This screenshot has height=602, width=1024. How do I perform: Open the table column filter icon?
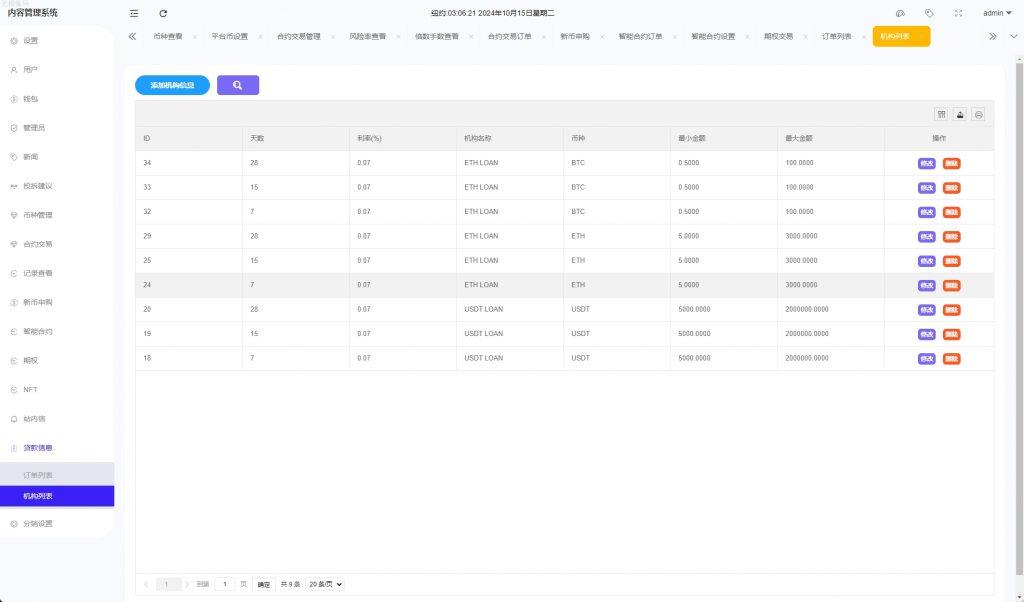coord(941,114)
